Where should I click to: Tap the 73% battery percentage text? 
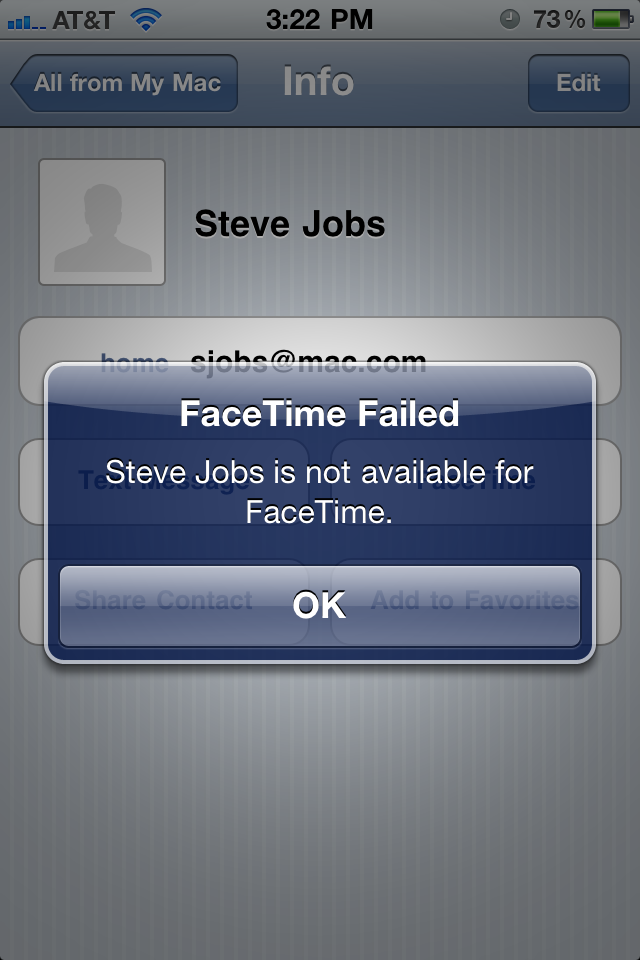559,20
